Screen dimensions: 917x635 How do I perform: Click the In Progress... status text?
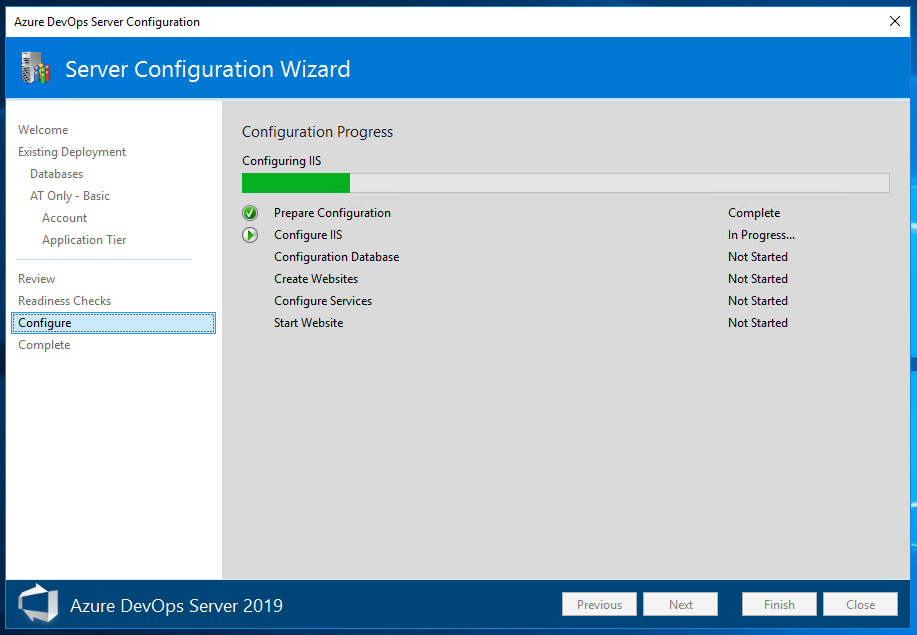761,235
